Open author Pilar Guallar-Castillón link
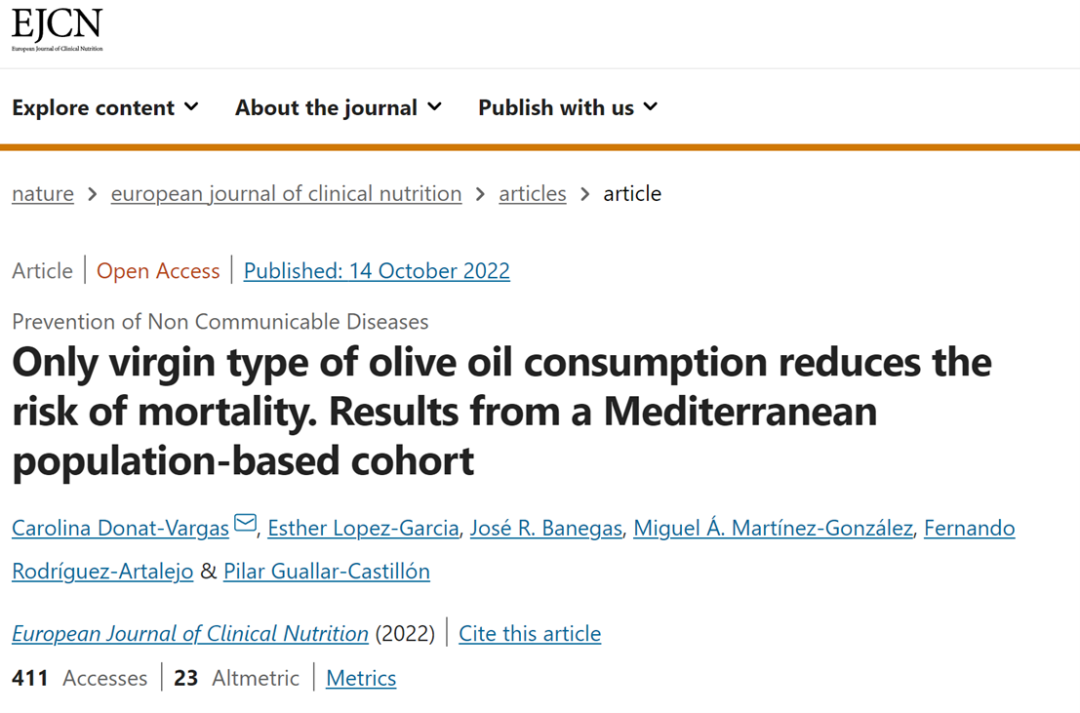The image size is (1080, 713). click(x=326, y=572)
